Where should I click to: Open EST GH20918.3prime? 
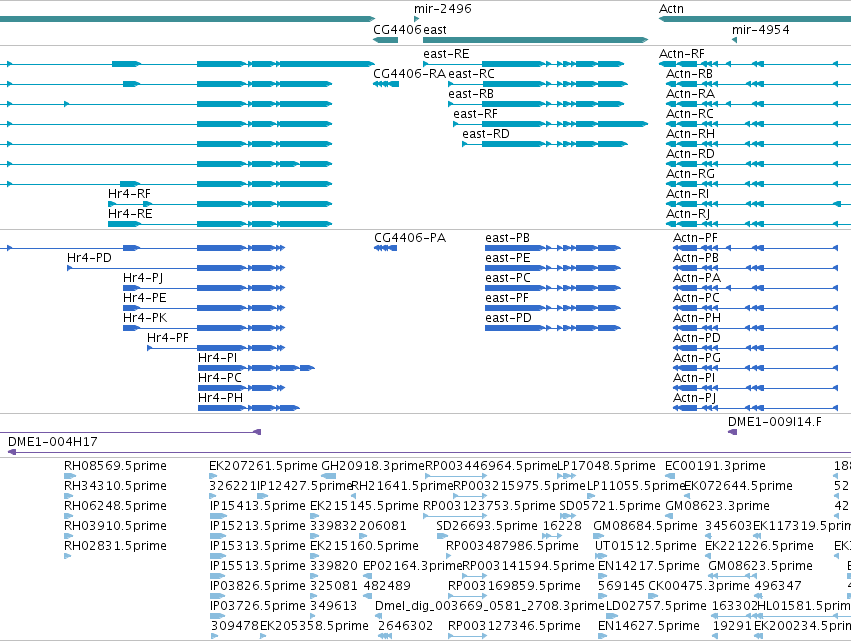point(372,466)
